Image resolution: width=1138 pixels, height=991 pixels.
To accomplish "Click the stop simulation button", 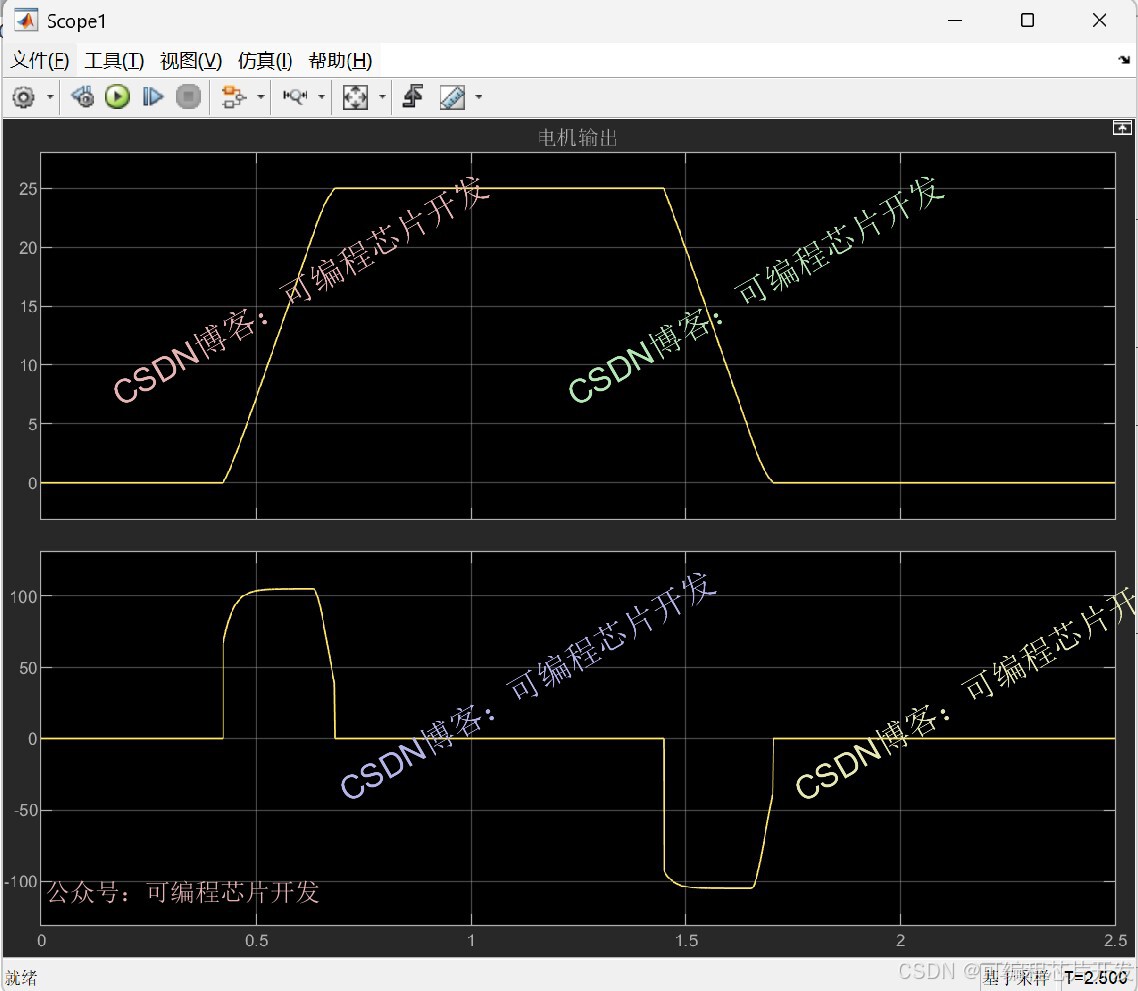I will (189, 97).
